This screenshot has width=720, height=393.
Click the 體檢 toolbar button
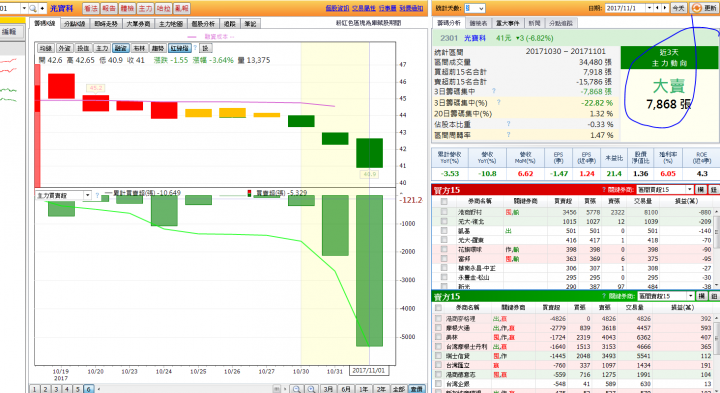(x=127, y=8)
